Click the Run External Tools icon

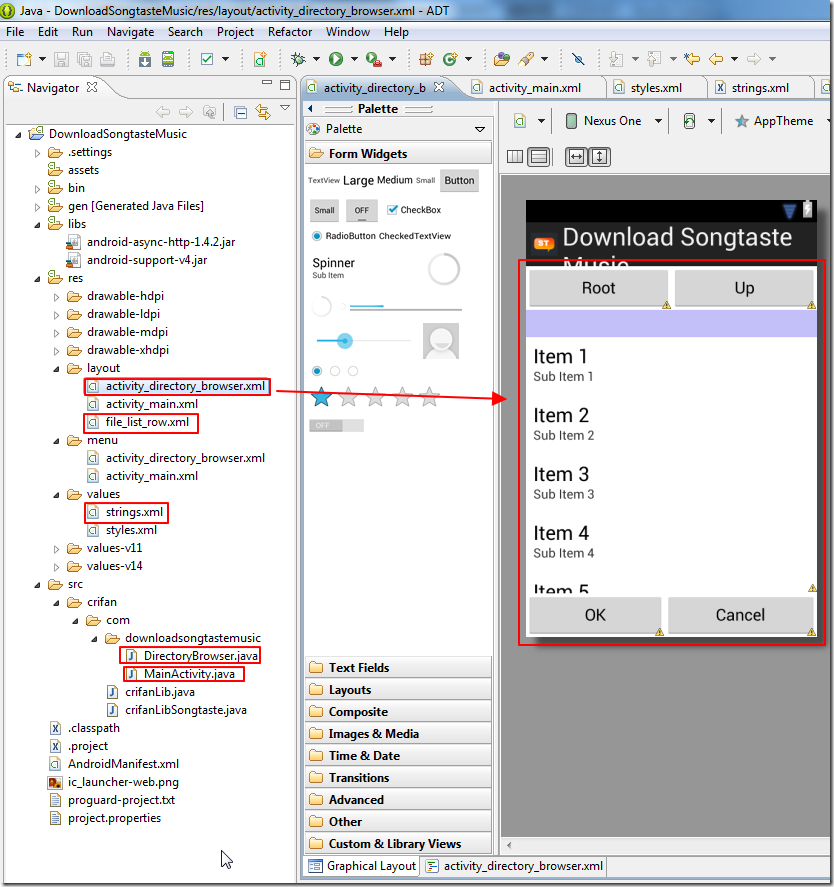pyautogui.click(x=373, y=59)
